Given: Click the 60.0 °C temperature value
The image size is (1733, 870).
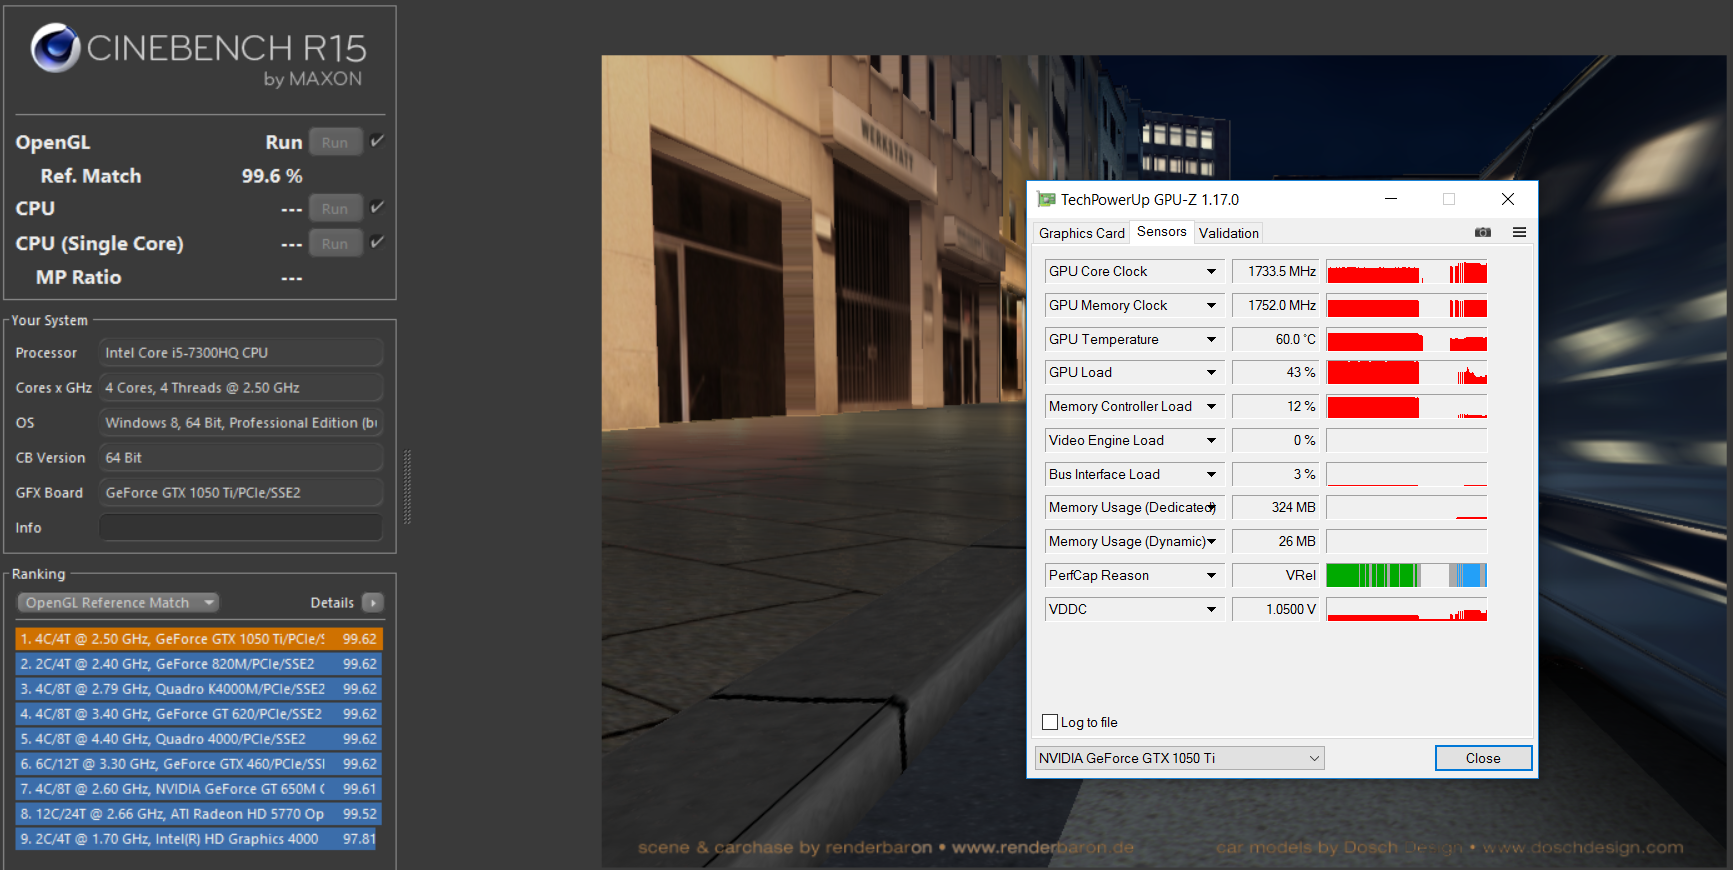Looking at the screenshot, I should (1276, 340).
